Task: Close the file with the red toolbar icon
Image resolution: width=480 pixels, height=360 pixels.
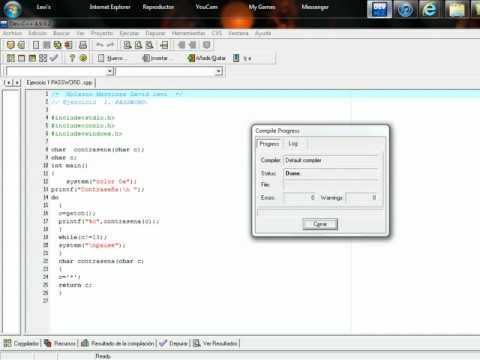Action: tap(68, 45)
